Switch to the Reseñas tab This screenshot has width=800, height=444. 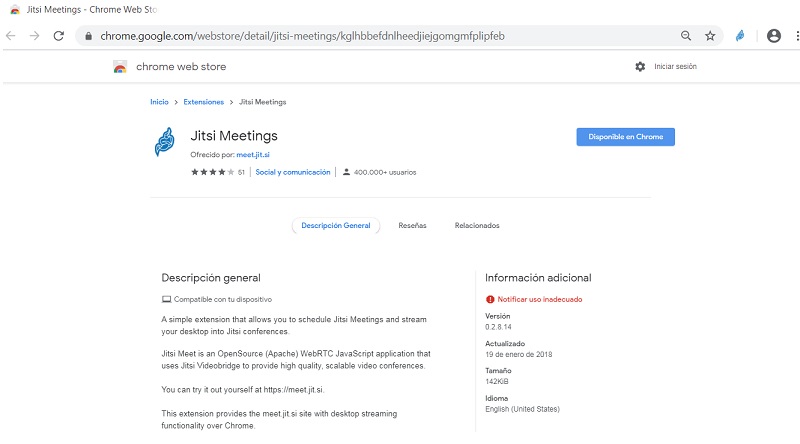(412, 226)
